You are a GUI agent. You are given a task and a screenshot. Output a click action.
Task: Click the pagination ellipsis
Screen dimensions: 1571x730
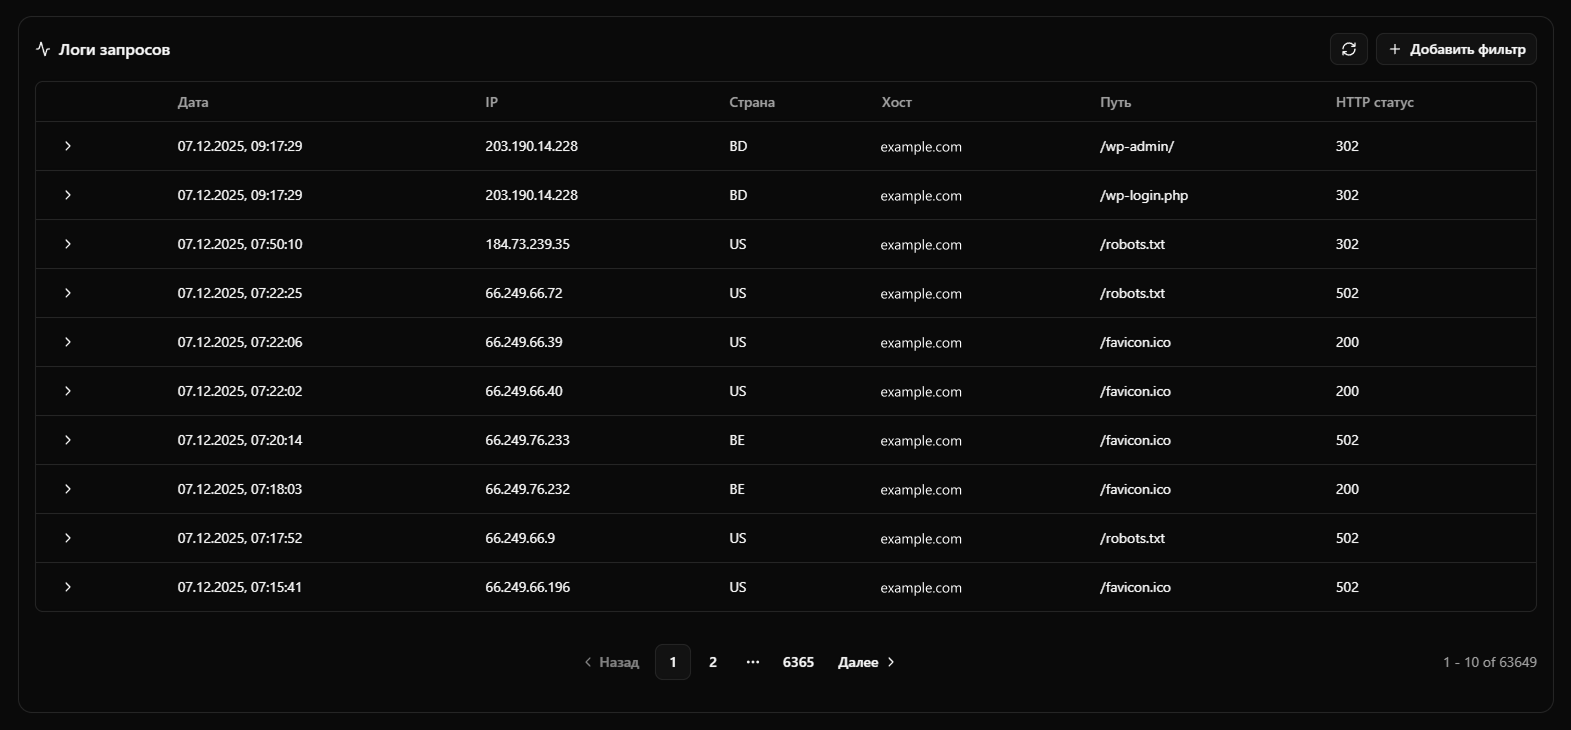tap(753, 662)
